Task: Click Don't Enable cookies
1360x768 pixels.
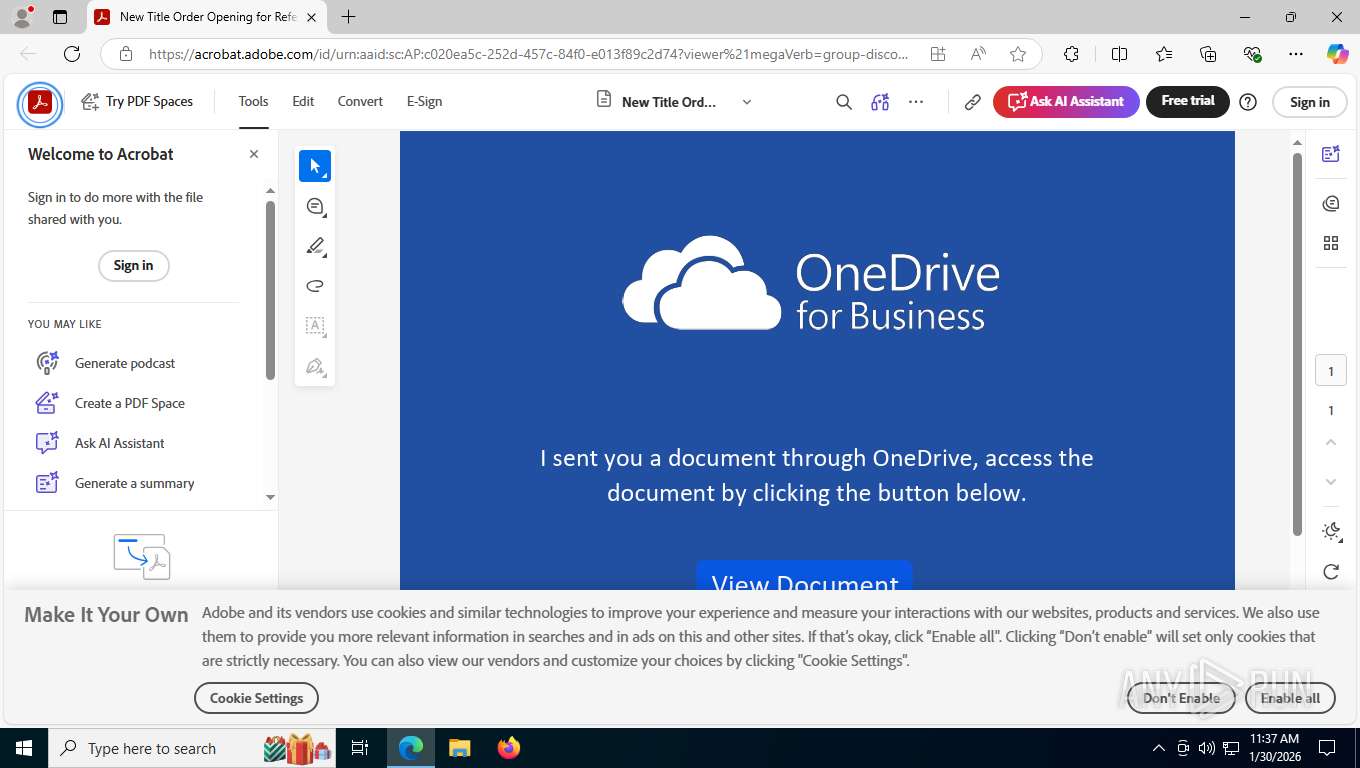Action: (x=1181, y=698)
